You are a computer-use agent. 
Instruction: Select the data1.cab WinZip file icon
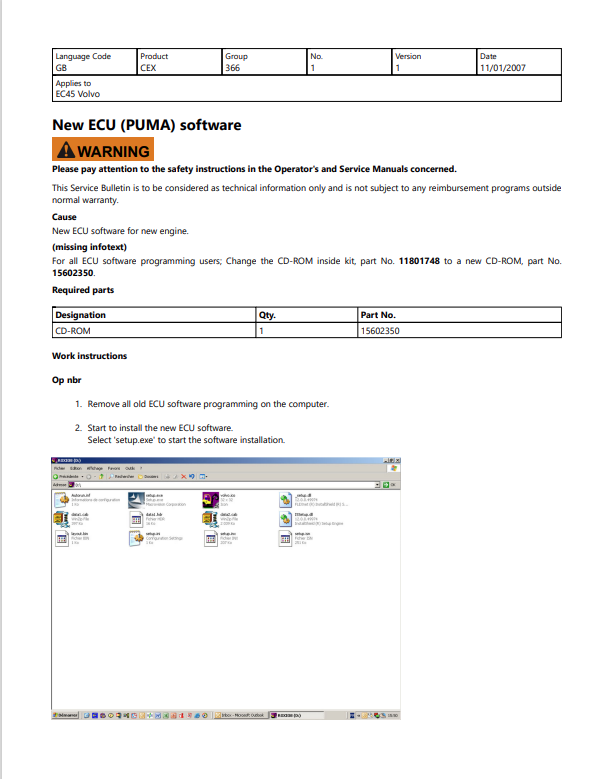tap(62, 519)
